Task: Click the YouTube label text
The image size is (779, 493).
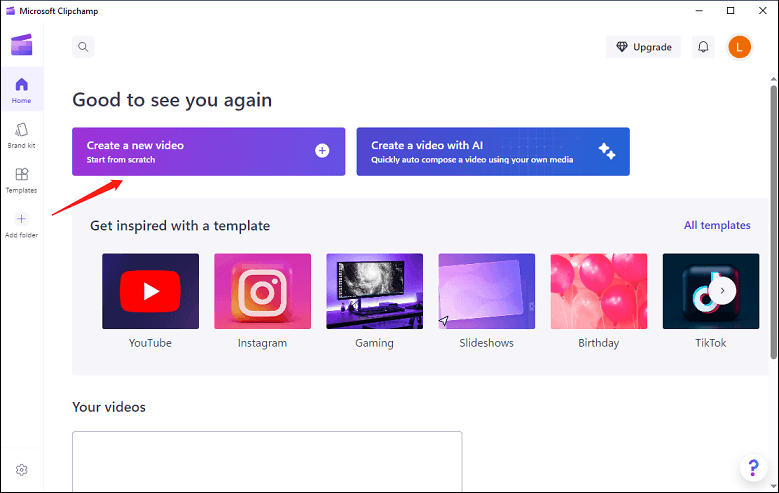Action: pos(150,343)
